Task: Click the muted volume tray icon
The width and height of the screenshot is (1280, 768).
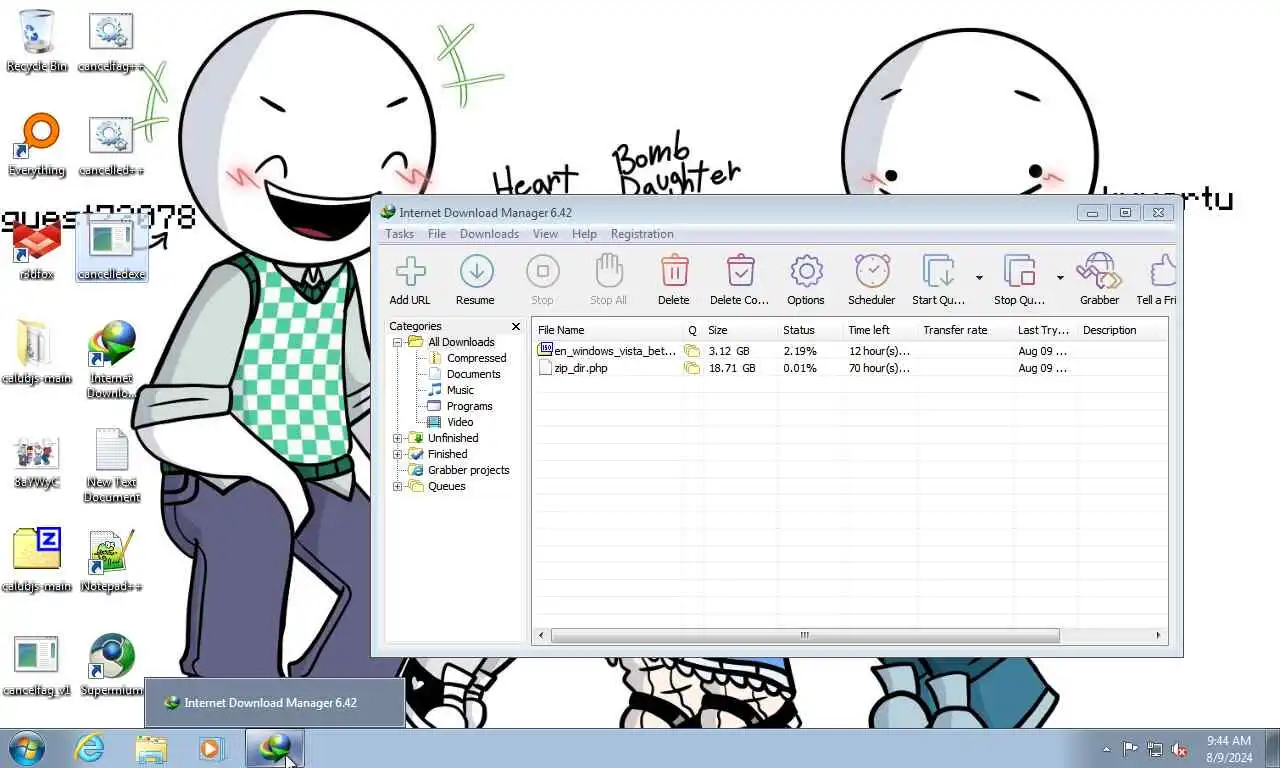Action: [x=1180, y=749]
